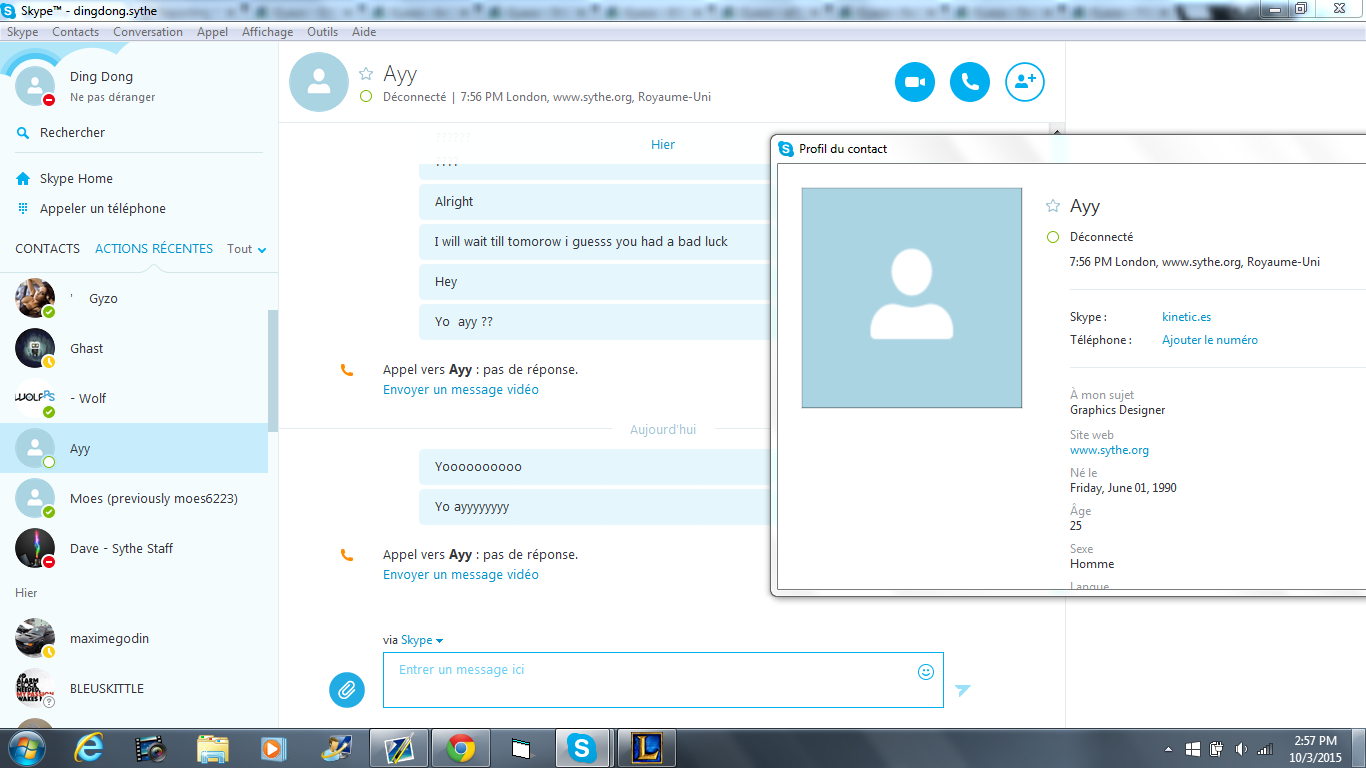Open the Conversation menu
Screen dimensions: 1366x768
tap(148, 32)
